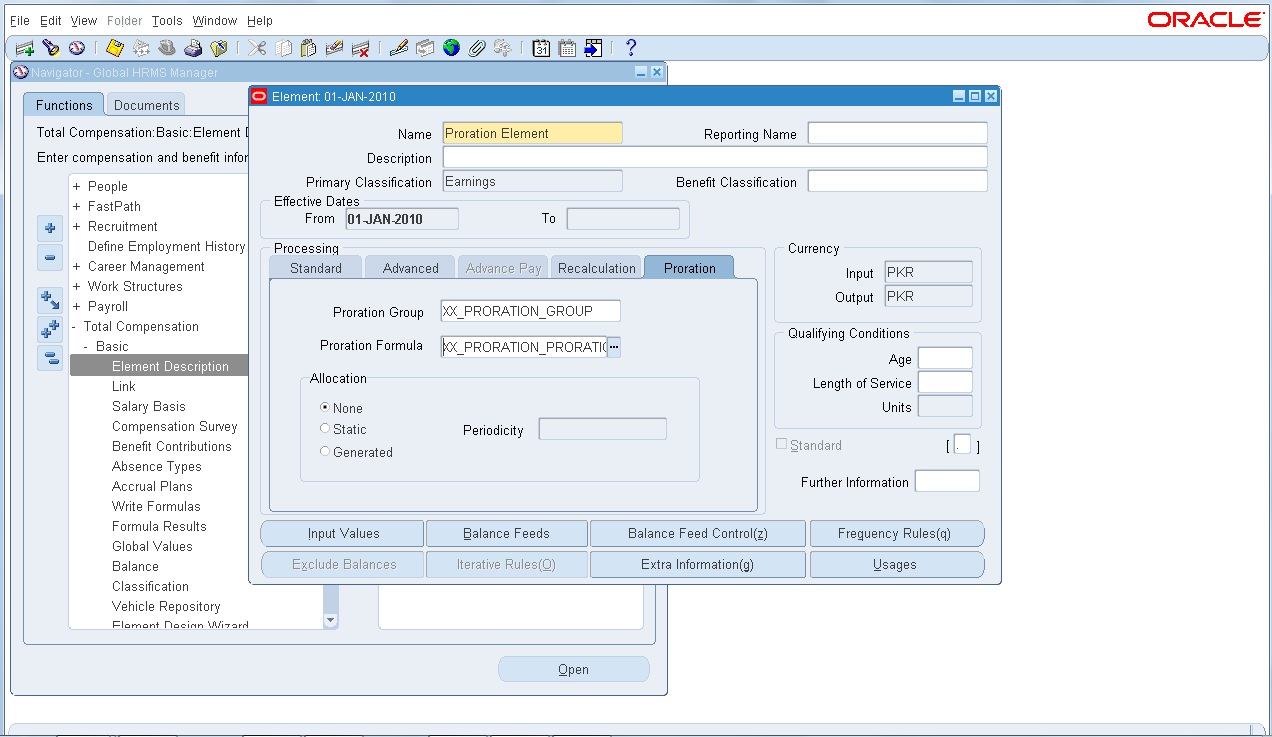Switch to the Advanced processing tab
1272x737 pixels.
(410, 268)
